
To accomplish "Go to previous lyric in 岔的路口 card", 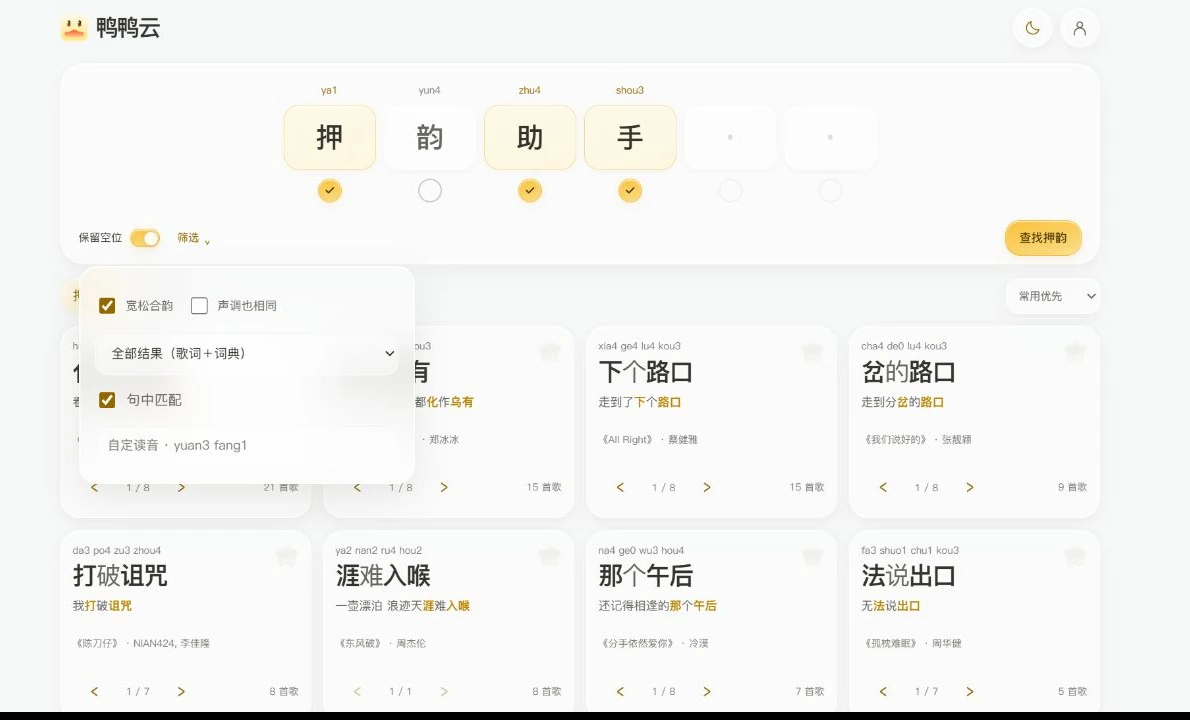I will [x=883, y=487].
